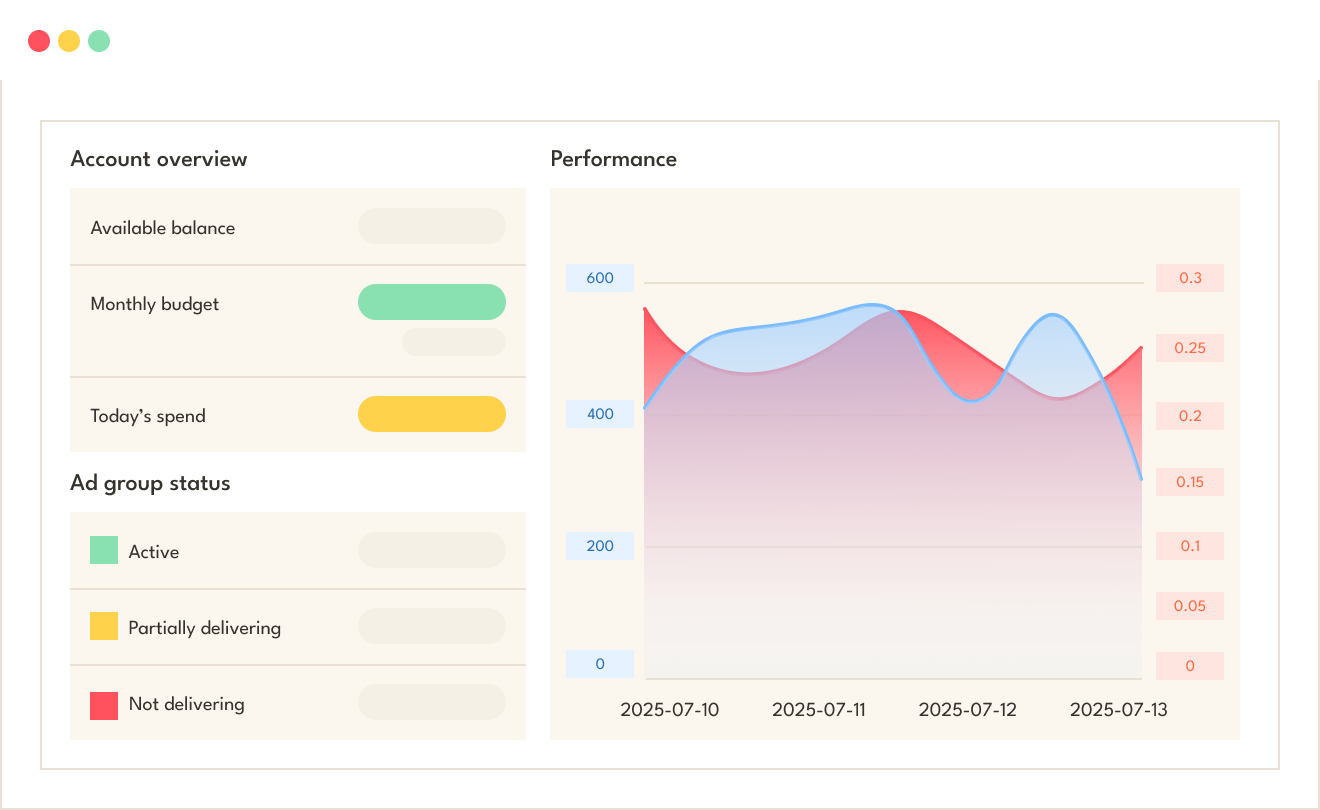
Task: Click the Account overview heading
Action: point(159,159)
